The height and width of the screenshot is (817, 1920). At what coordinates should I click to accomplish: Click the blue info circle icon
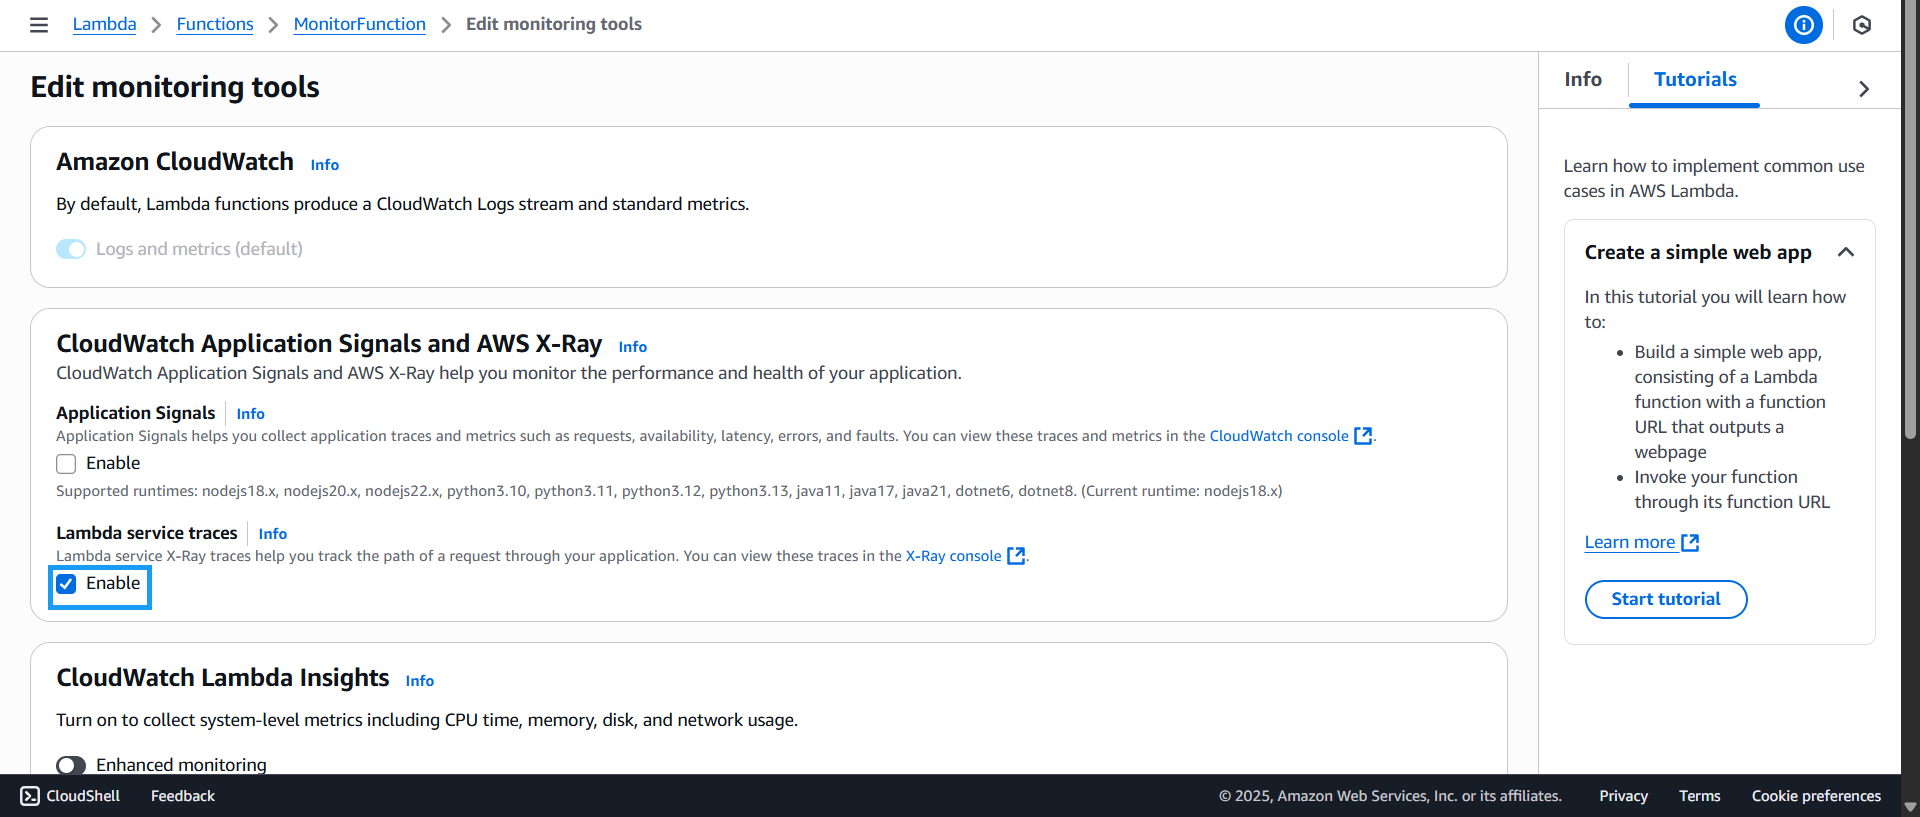[1803, 25]
